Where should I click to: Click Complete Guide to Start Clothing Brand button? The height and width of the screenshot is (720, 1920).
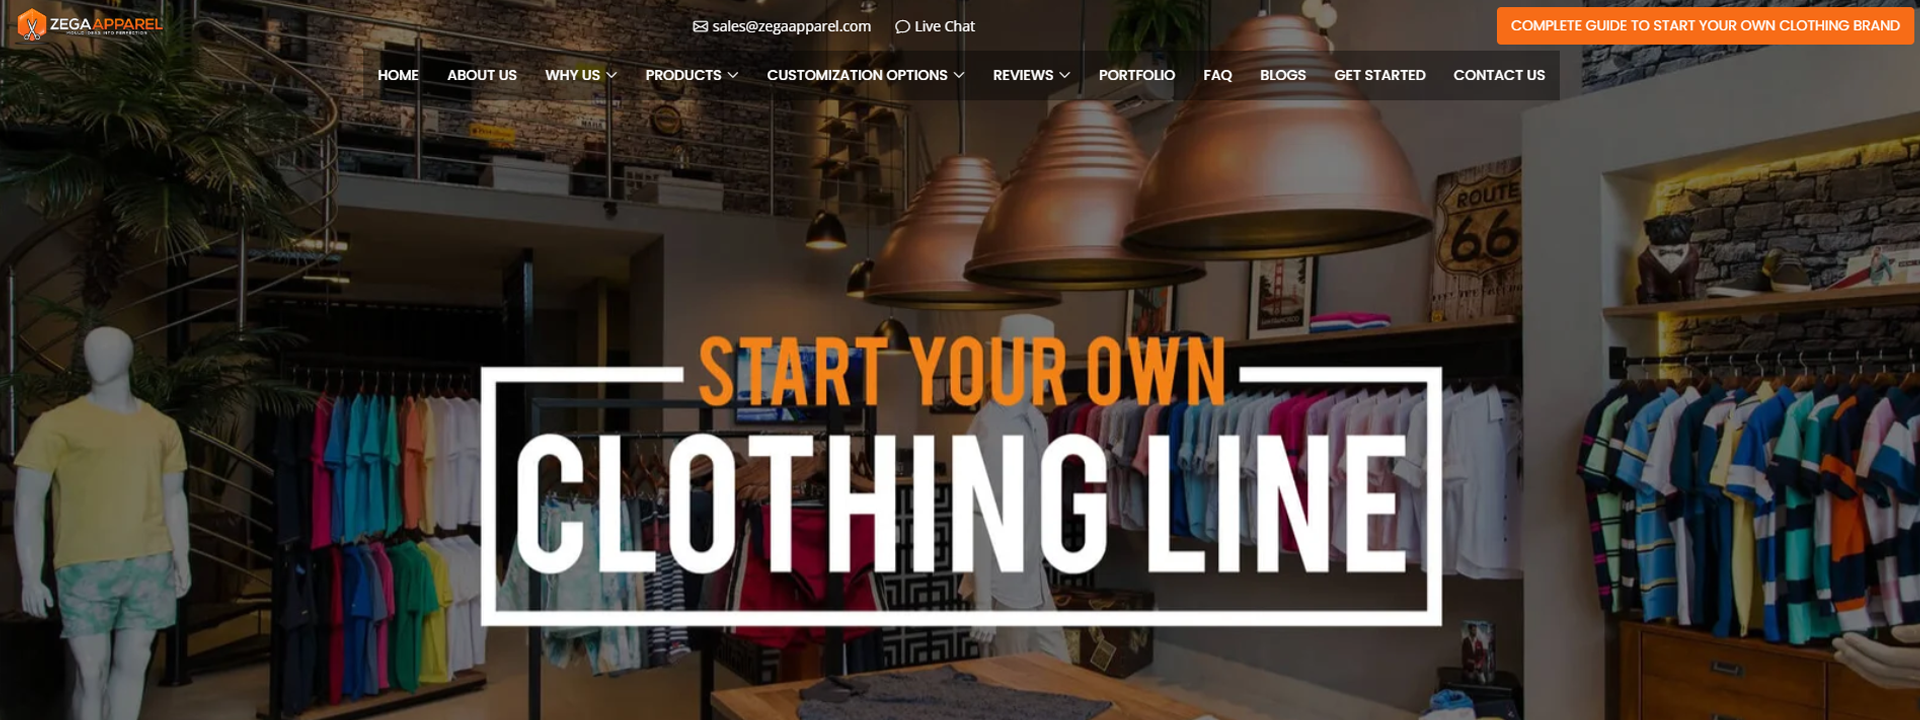(x=1705, y=26)
